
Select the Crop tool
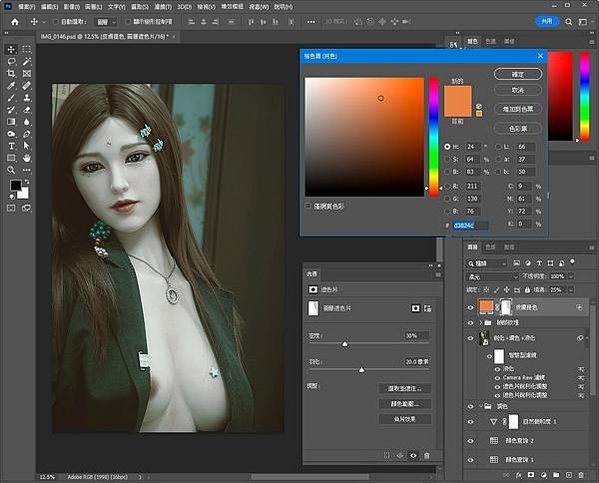[11, 73]
